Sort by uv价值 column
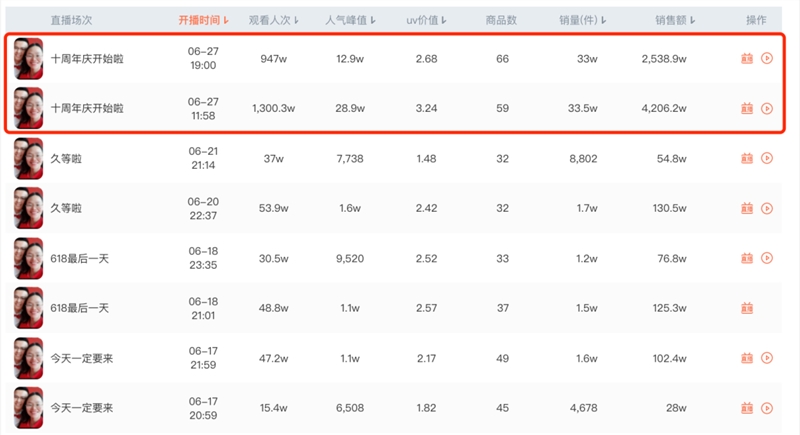 [427, 20]
